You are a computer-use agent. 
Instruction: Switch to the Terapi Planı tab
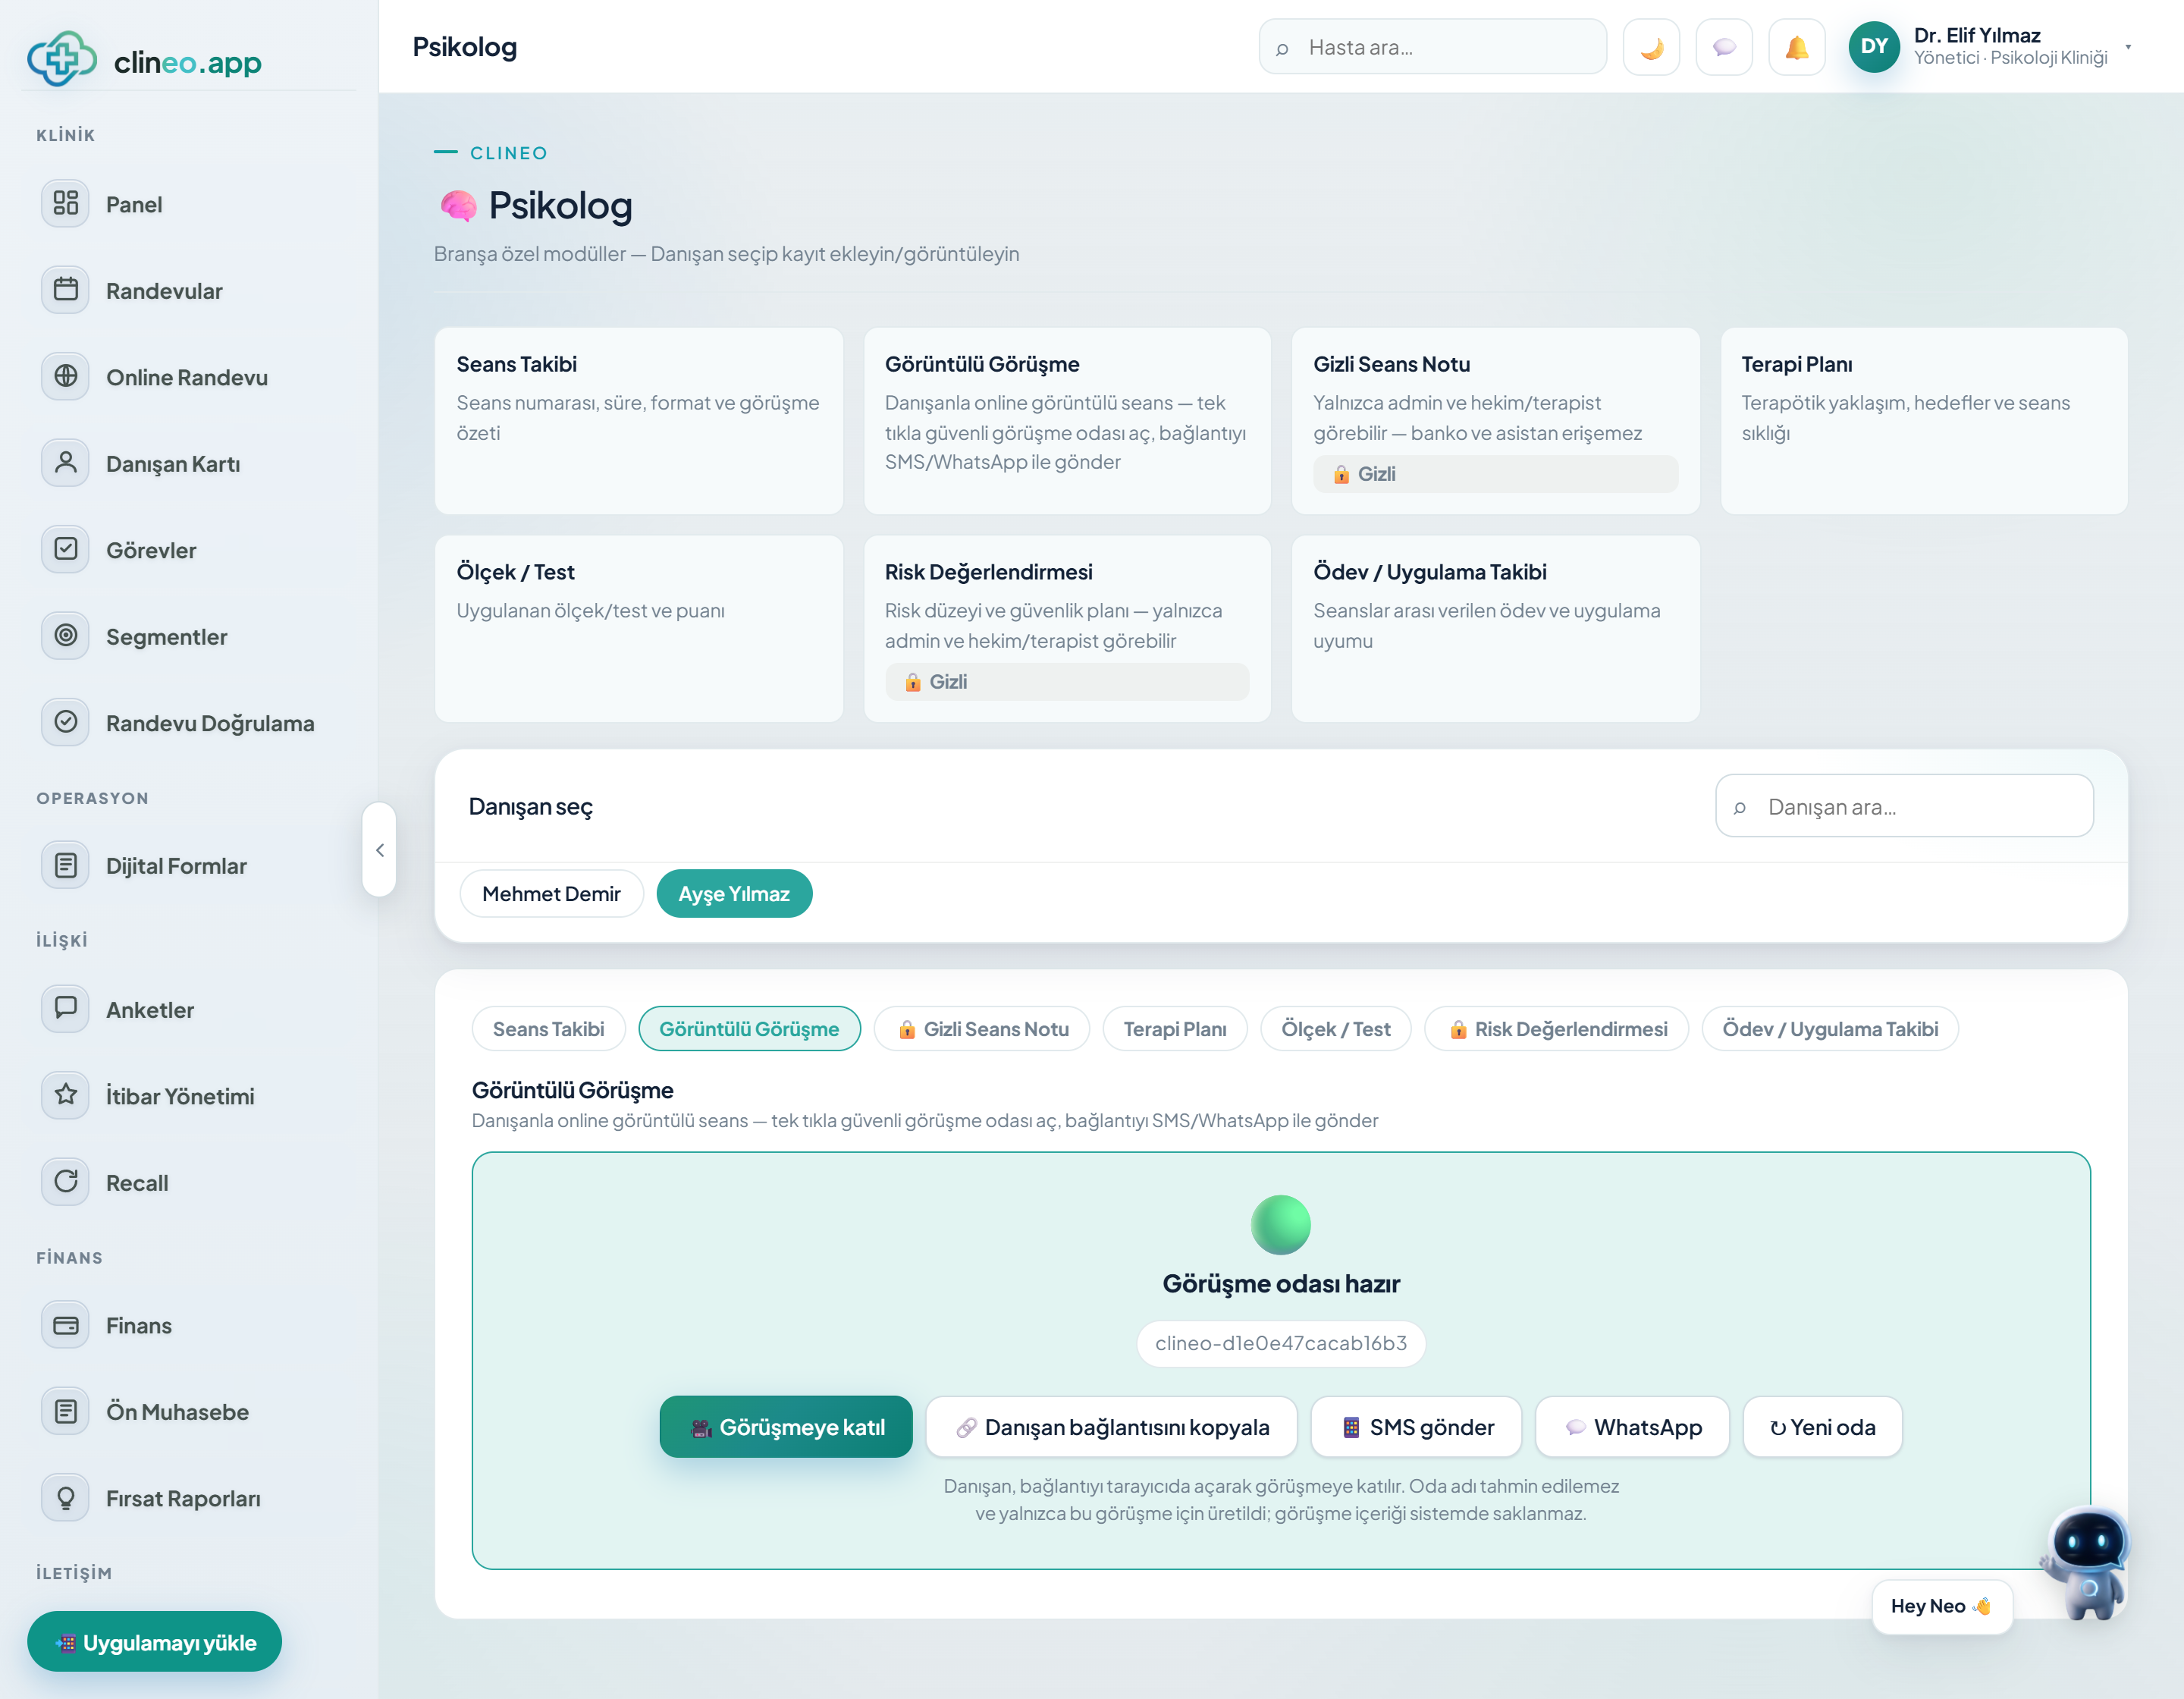pyautogui.click(x=1175, y=1029)
